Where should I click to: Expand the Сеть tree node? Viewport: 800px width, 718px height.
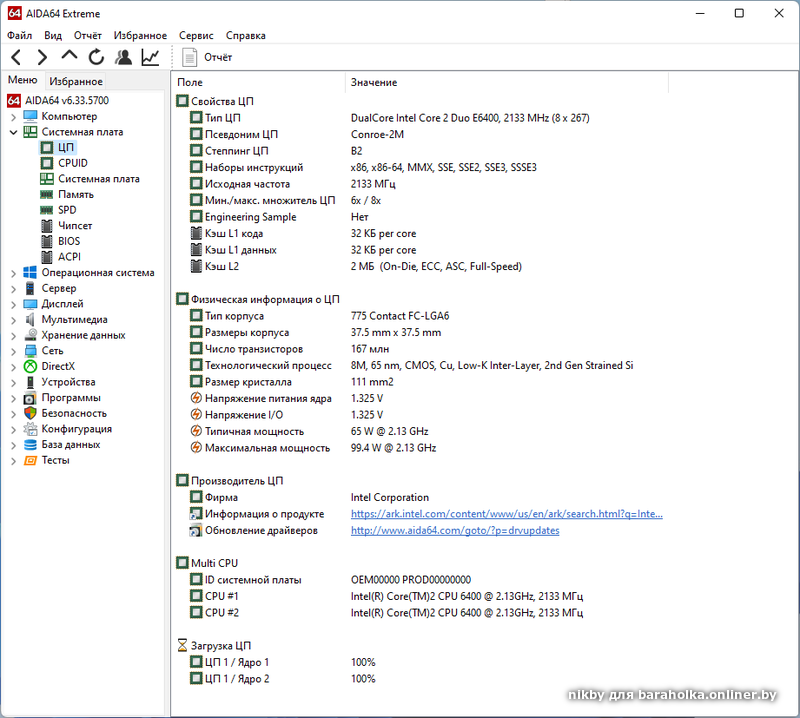13,352
